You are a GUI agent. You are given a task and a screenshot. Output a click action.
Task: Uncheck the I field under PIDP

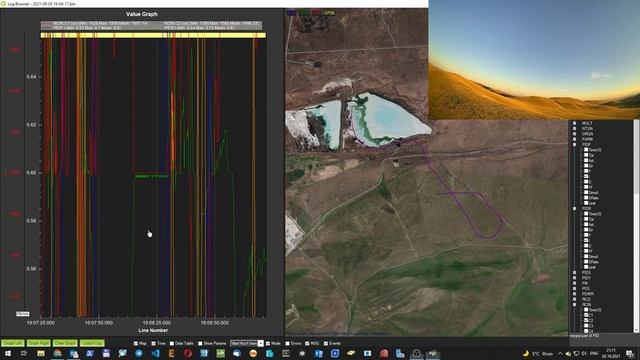point(586,176)
